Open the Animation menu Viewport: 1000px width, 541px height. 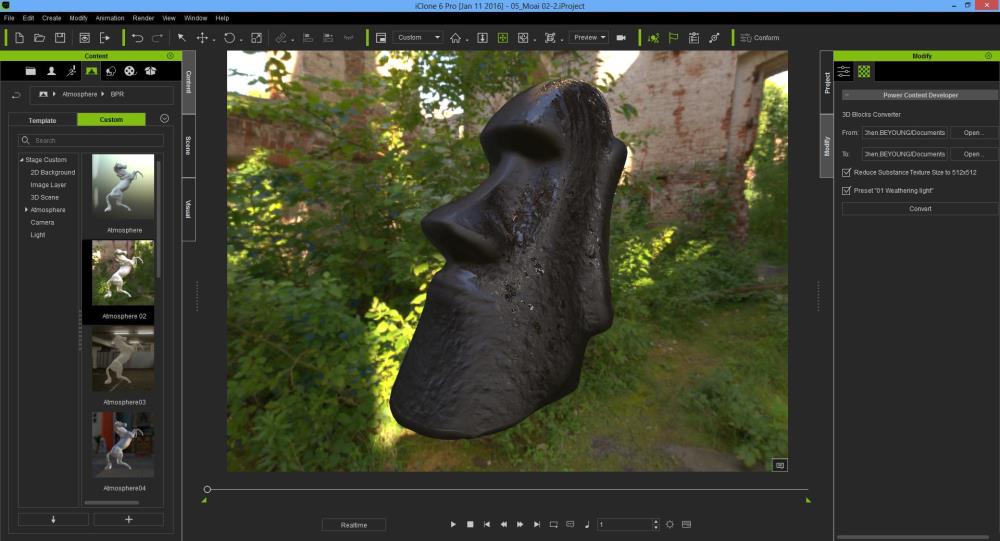(110, 18)
